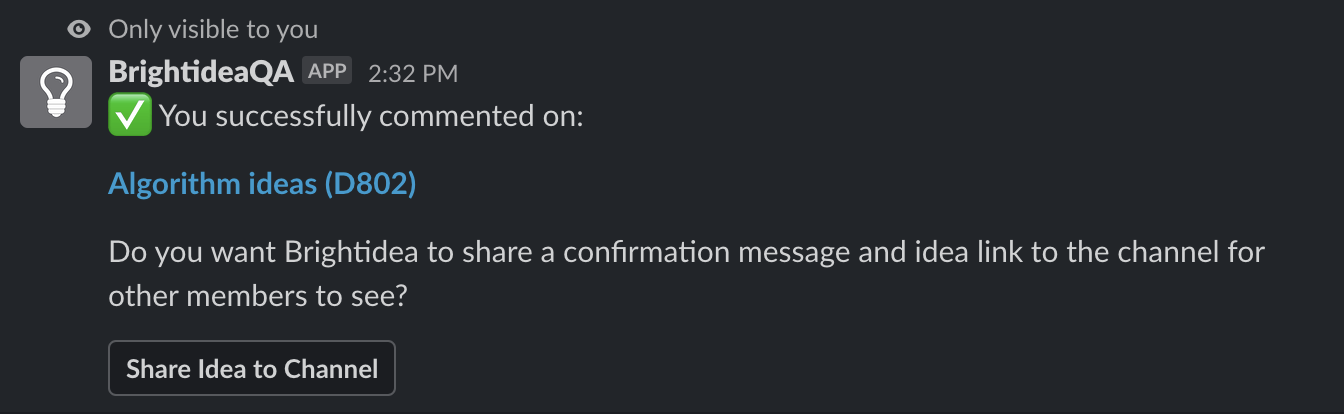Click the eye visibility icon
Viewport: 1344px width, 414px height.
79,30
